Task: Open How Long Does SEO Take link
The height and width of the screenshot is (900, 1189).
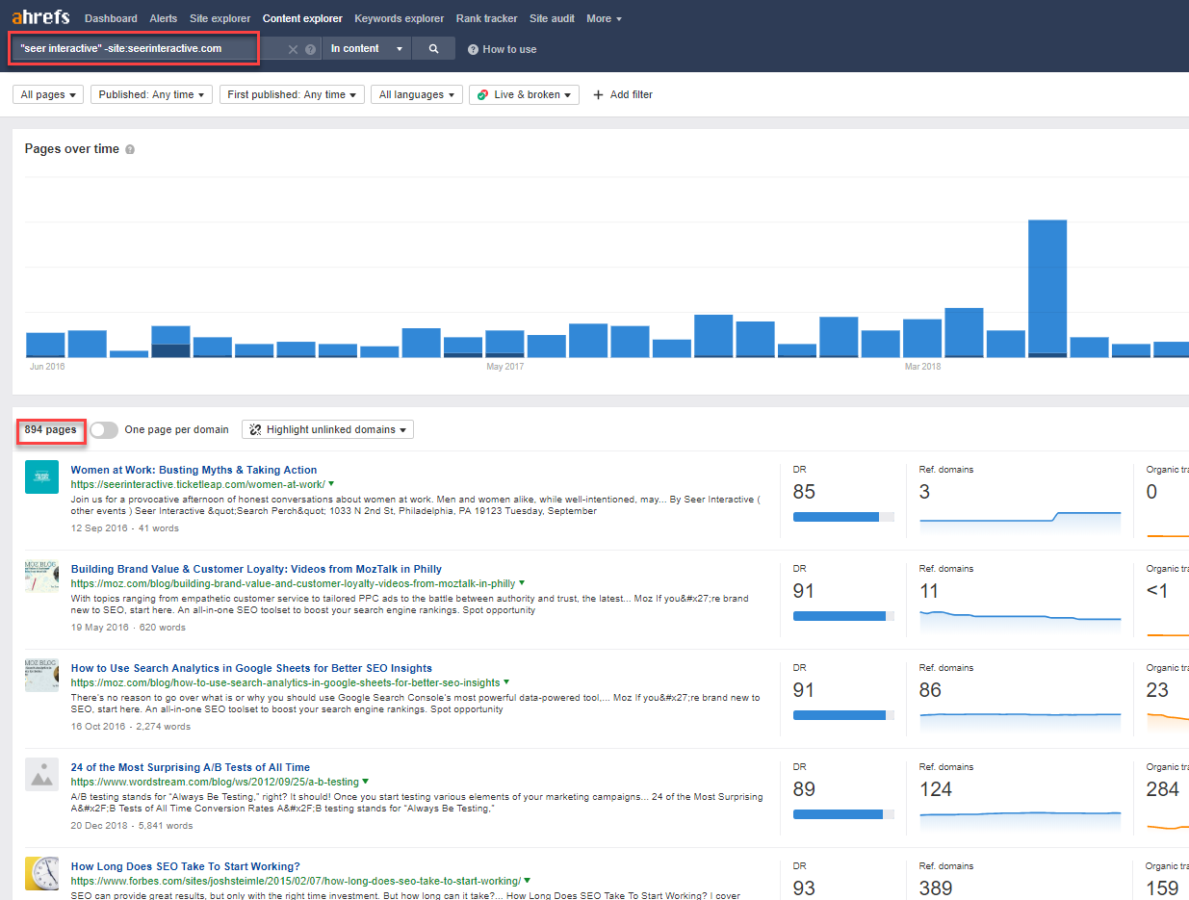Action: [x=185, y=866]
